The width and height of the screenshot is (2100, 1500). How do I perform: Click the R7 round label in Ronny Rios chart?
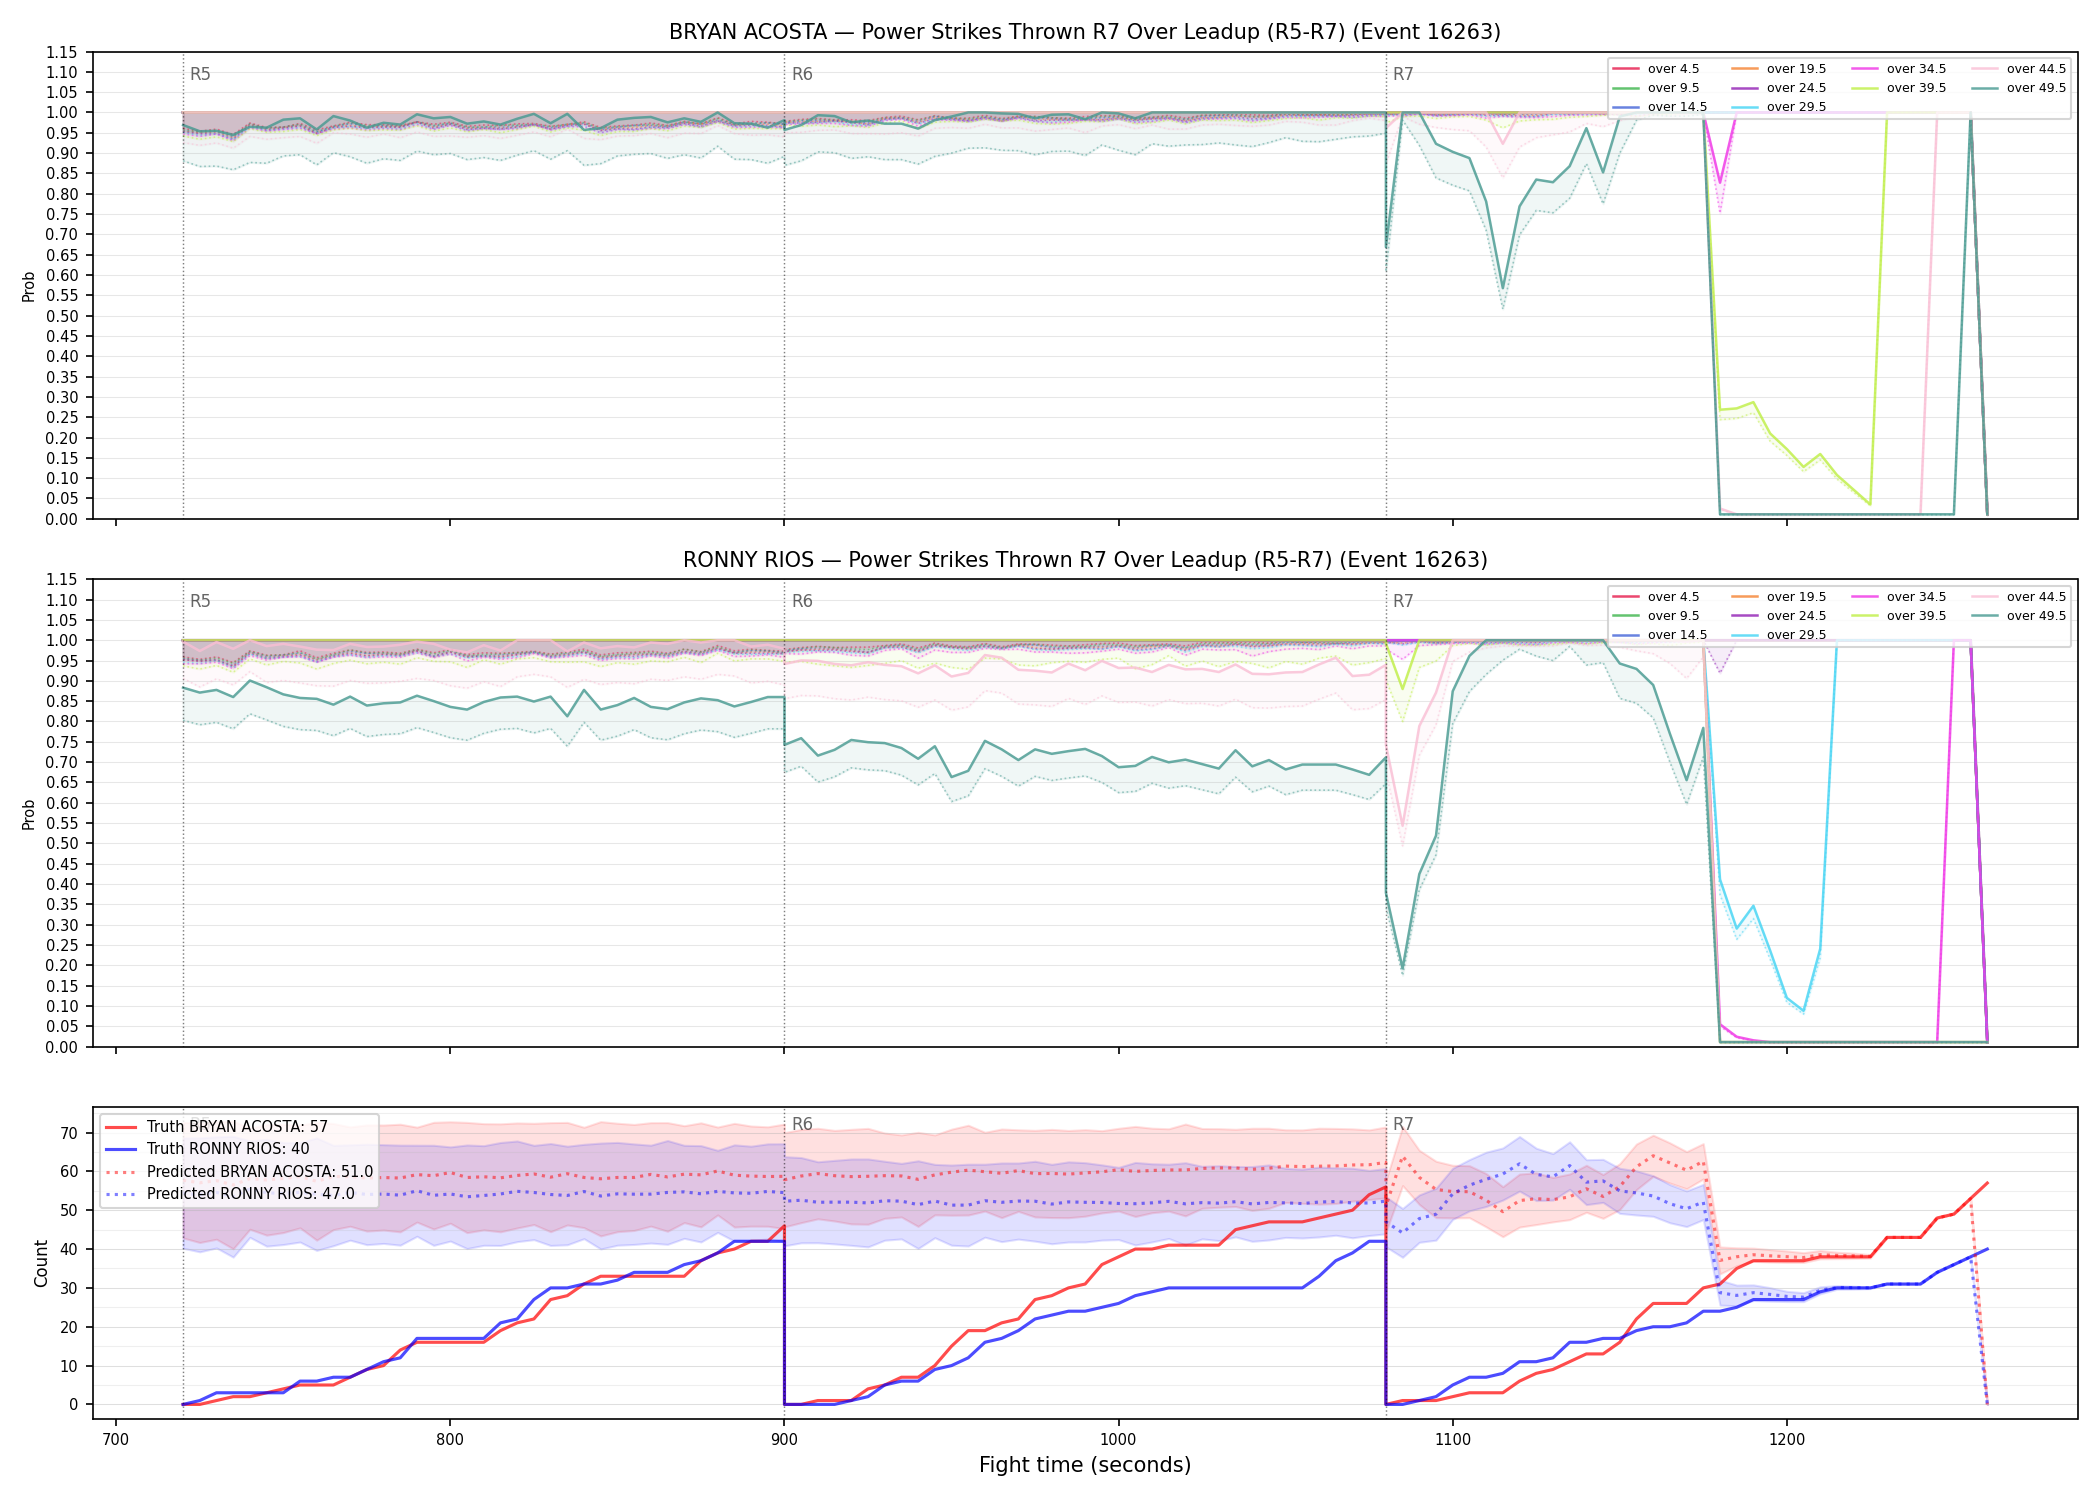click(1403, 601)
